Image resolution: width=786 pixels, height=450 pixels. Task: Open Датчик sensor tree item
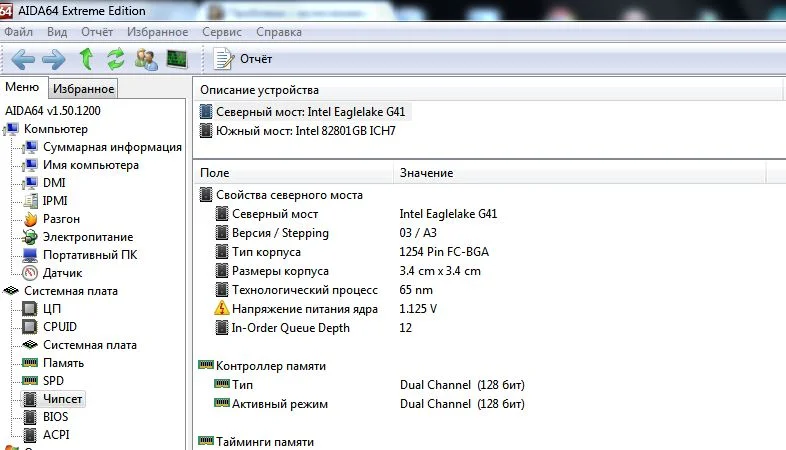pos(63,273)
